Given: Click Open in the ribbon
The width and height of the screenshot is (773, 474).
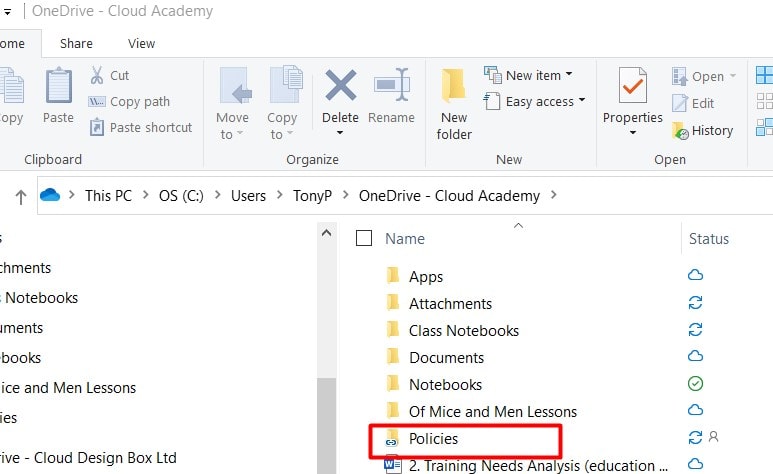Looking at the screenshot, I should tap(704, 76).
